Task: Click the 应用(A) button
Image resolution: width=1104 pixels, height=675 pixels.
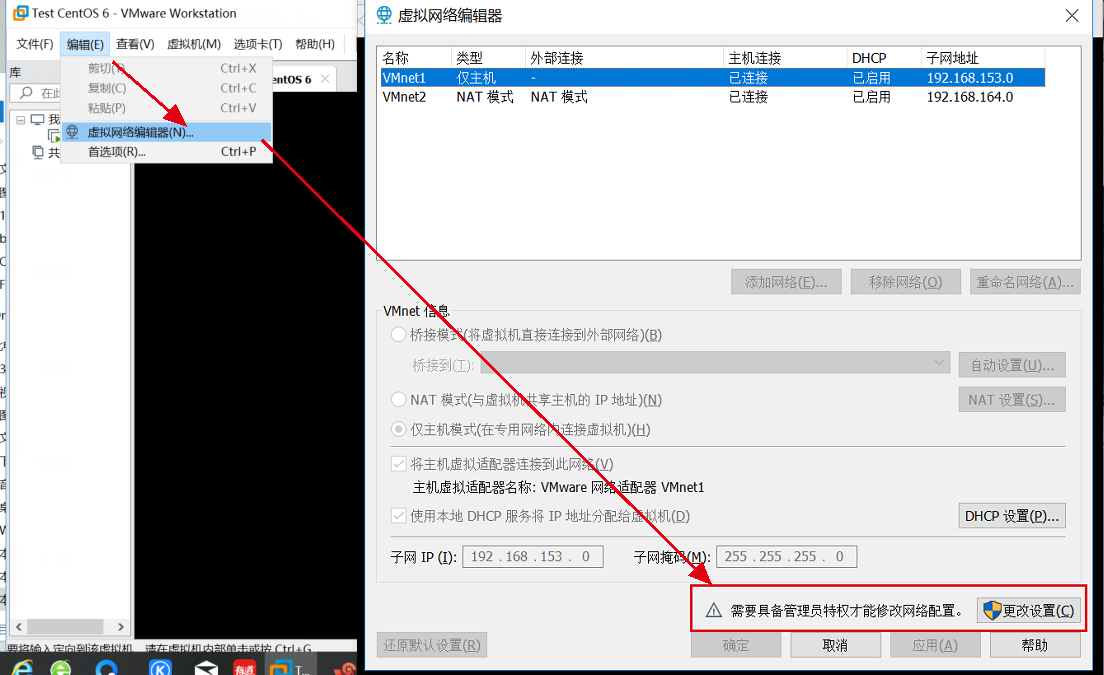Action: (x=935, y=645)
